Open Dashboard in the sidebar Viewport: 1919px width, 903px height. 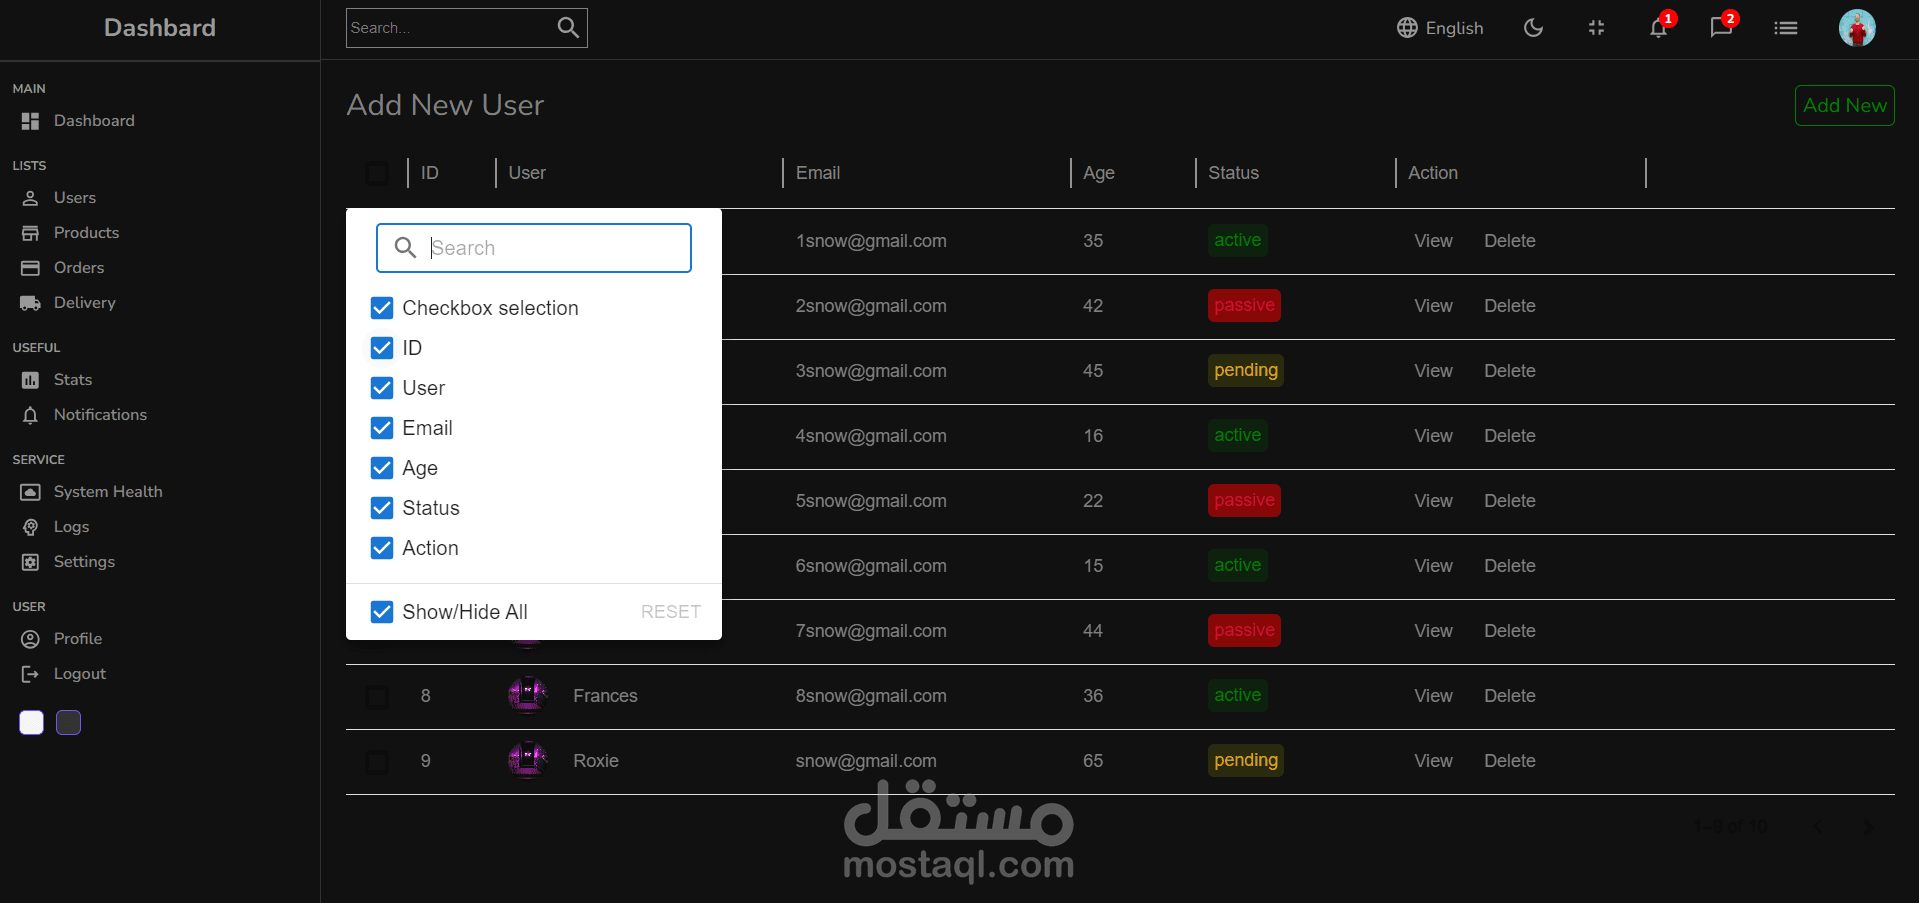click(94, 121)
